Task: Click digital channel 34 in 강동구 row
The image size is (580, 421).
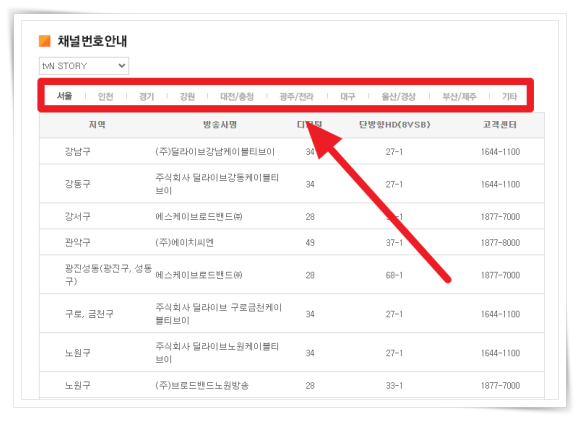Action: (310, 184)
